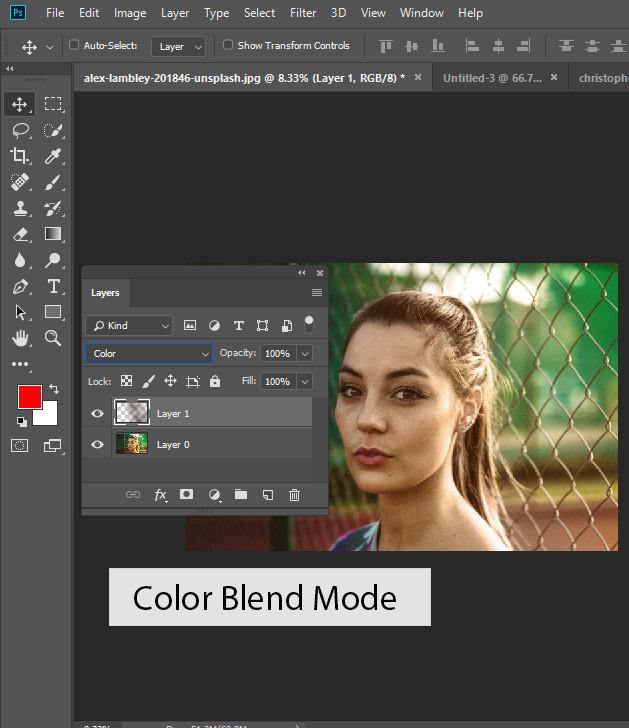Collapse the Layers panel
The image size is (629, 728).
302,273
